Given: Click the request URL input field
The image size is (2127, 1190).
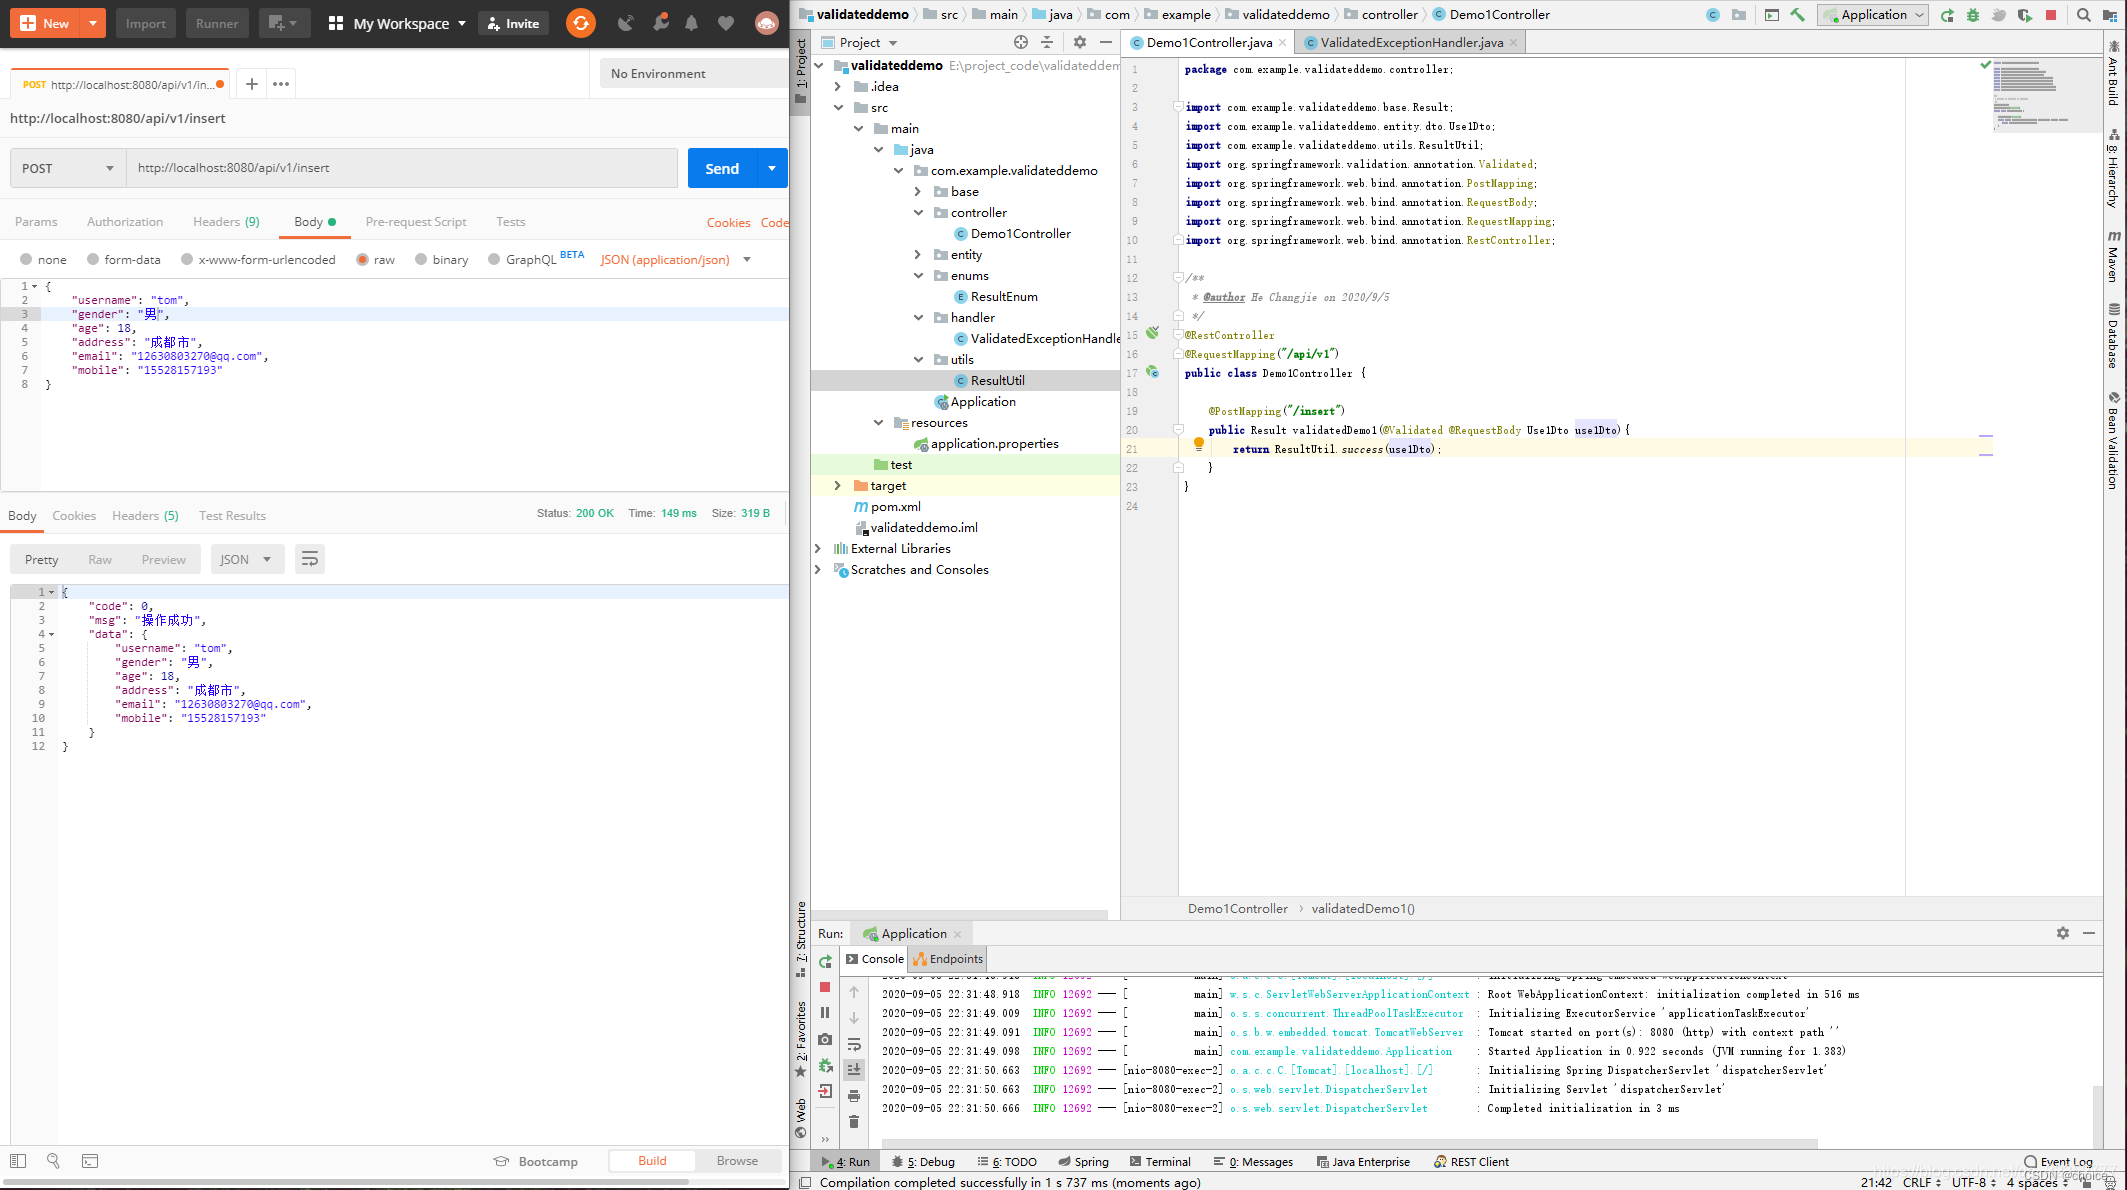Looking at the screenshot, I should point(400,168).
